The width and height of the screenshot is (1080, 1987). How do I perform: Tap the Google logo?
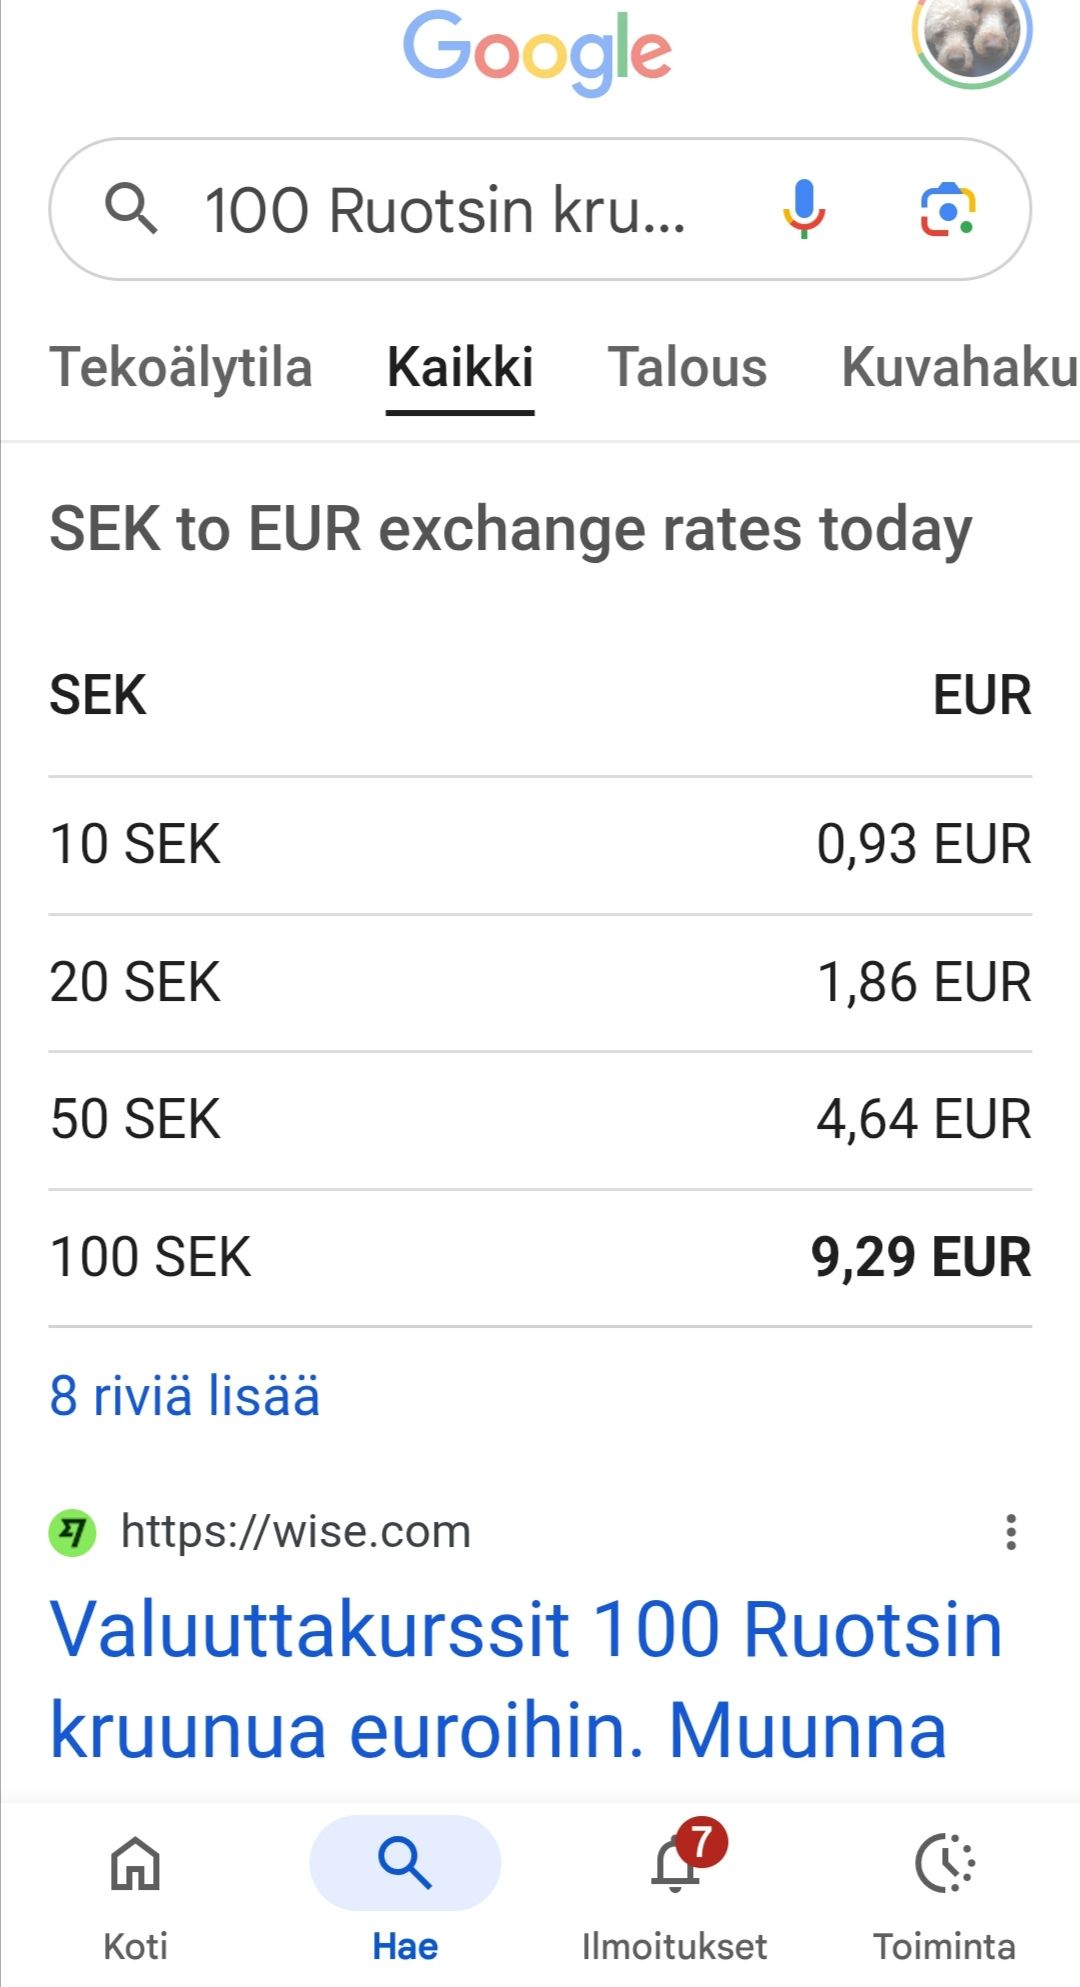pyautogui.click(x=537, y=50)
